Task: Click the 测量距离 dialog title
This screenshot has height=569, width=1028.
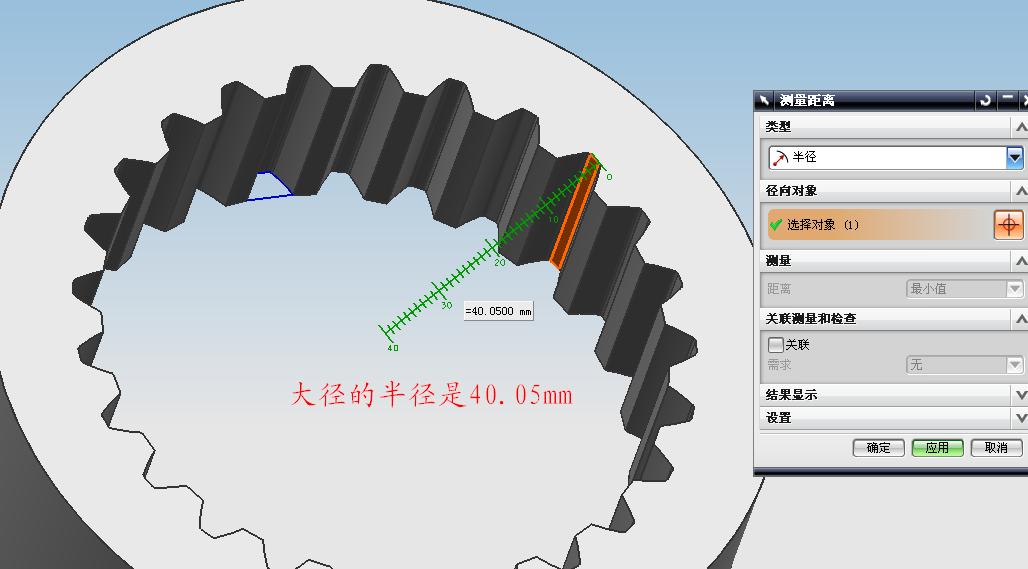Action: click(807, 100)
